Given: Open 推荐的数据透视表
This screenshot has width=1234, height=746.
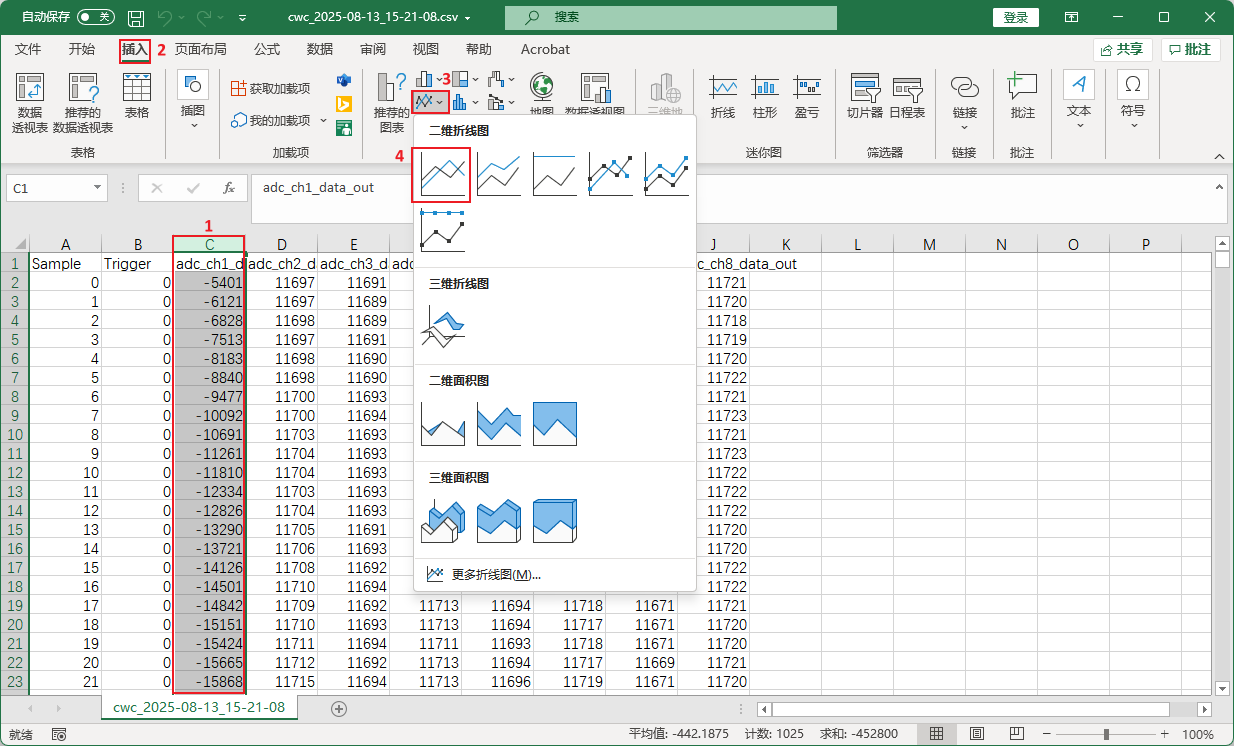Looking at the screenshot, I should tap(83, 103).
